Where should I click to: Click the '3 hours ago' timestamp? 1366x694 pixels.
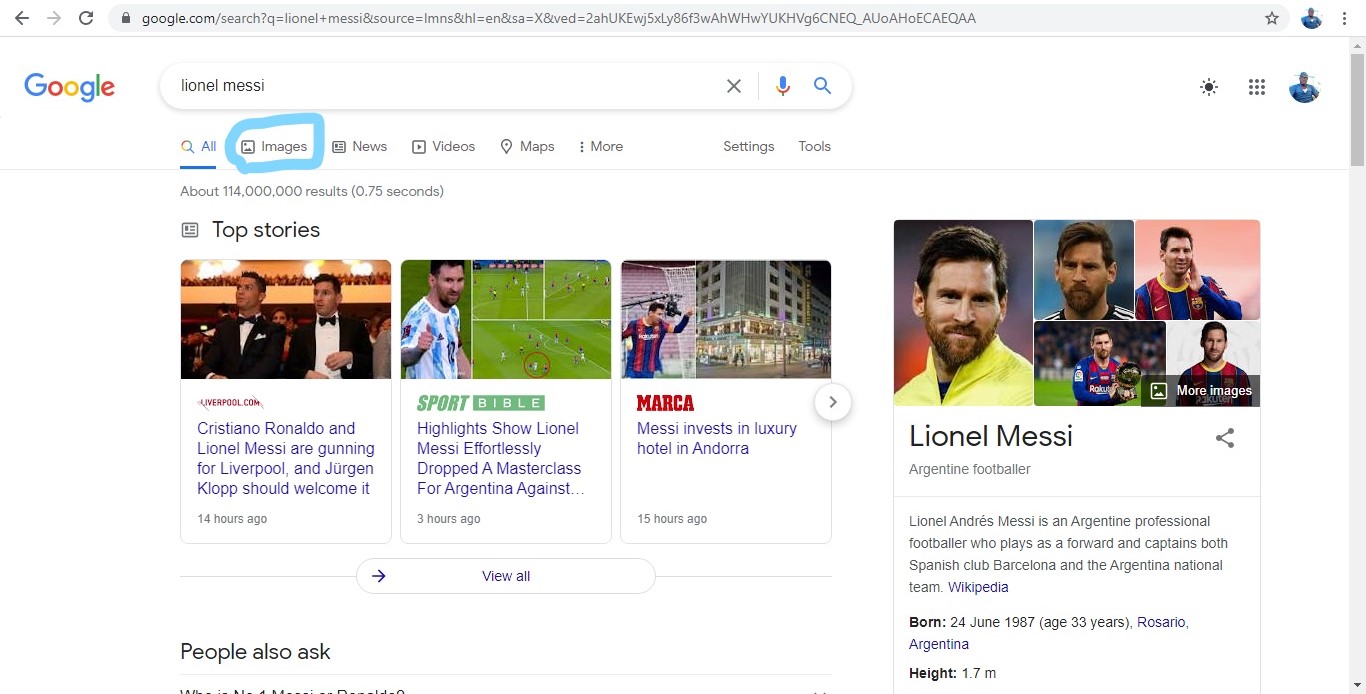click(449, 519)
